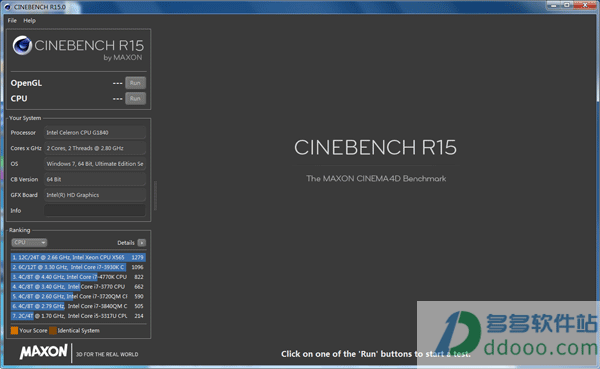Select ranking row Intel Core i5-3317U
This screenshot has width=600, height=369.
(78, 316)
